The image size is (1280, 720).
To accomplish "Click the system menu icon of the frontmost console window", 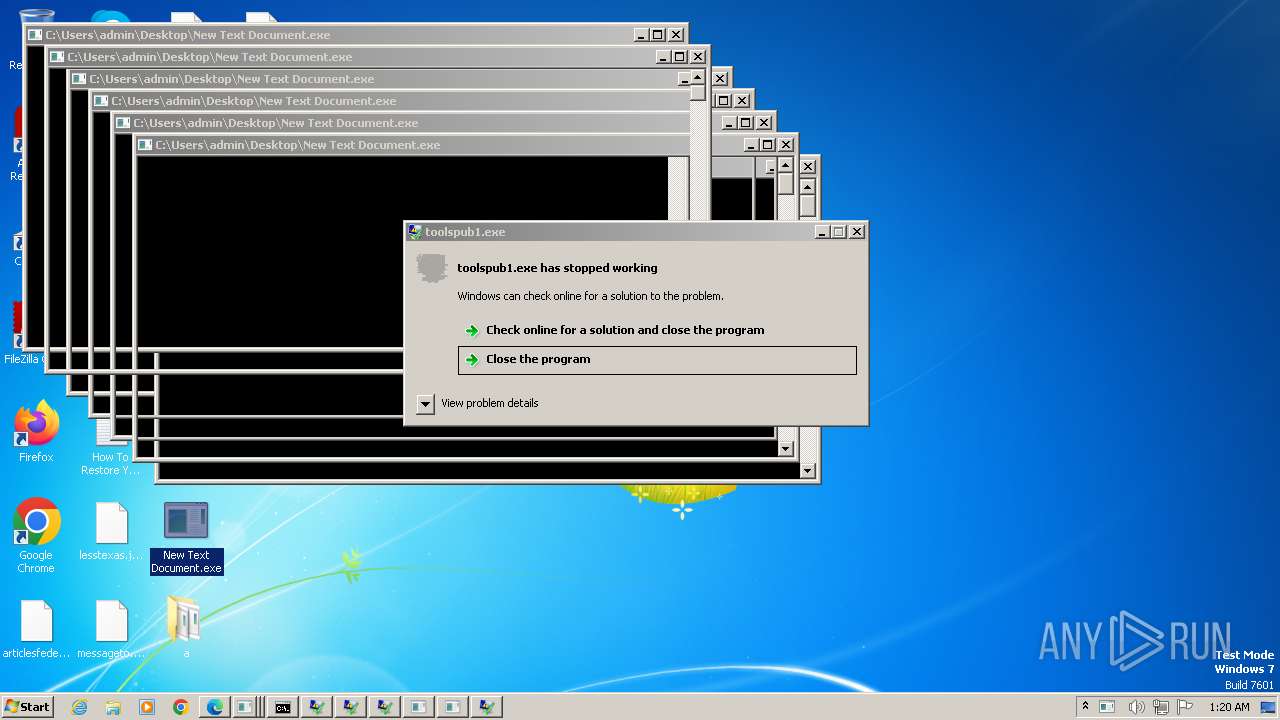I will pyautogui.click(x=145, y=145).
